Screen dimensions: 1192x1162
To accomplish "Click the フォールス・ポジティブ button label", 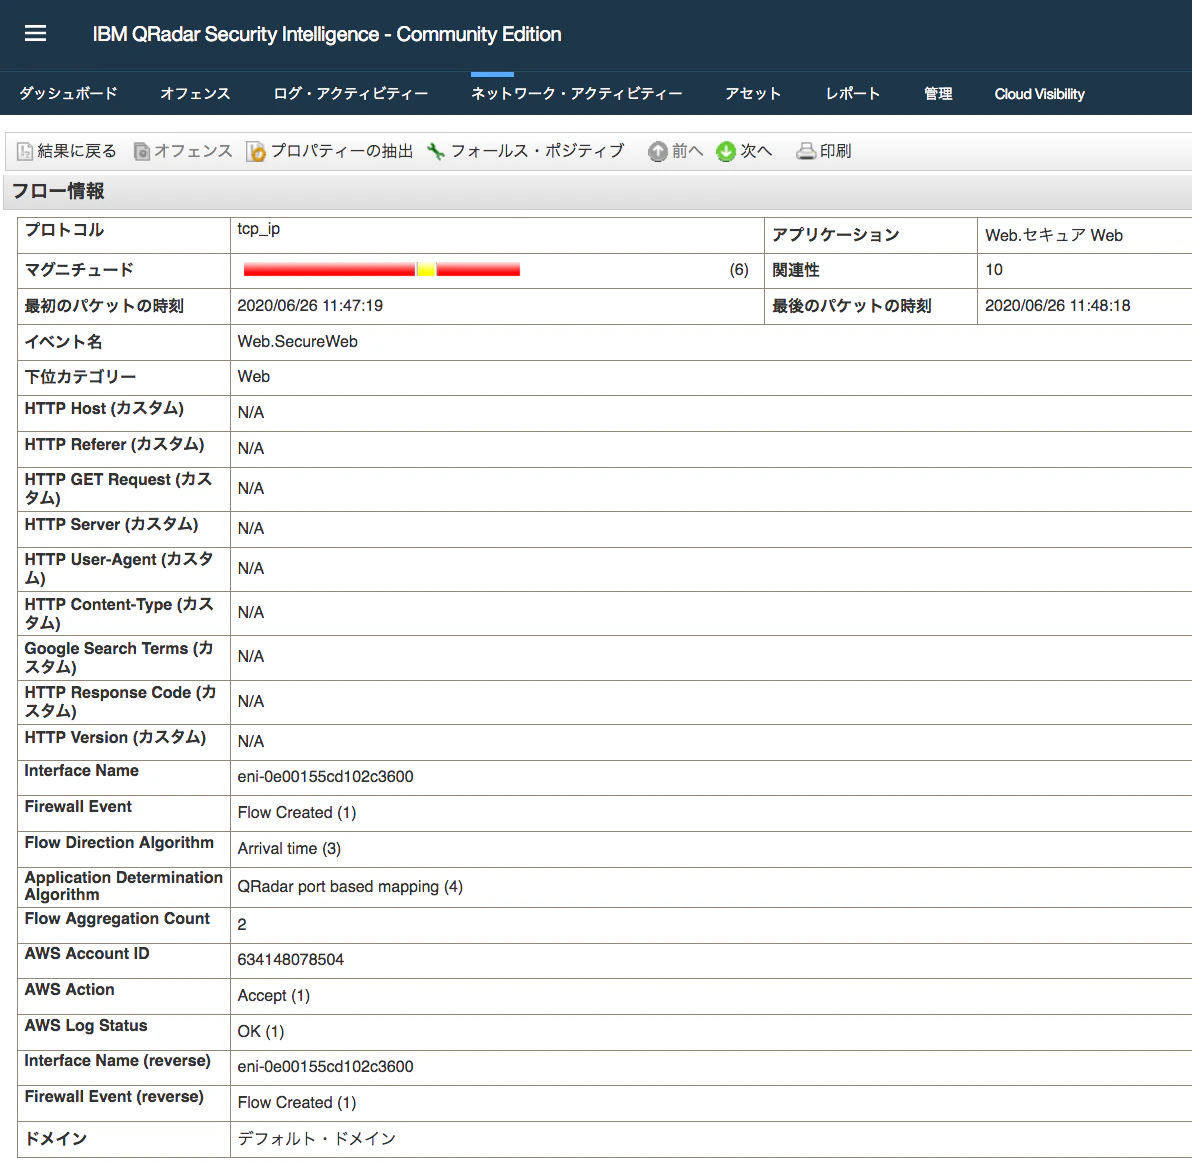I will (537, 151).
